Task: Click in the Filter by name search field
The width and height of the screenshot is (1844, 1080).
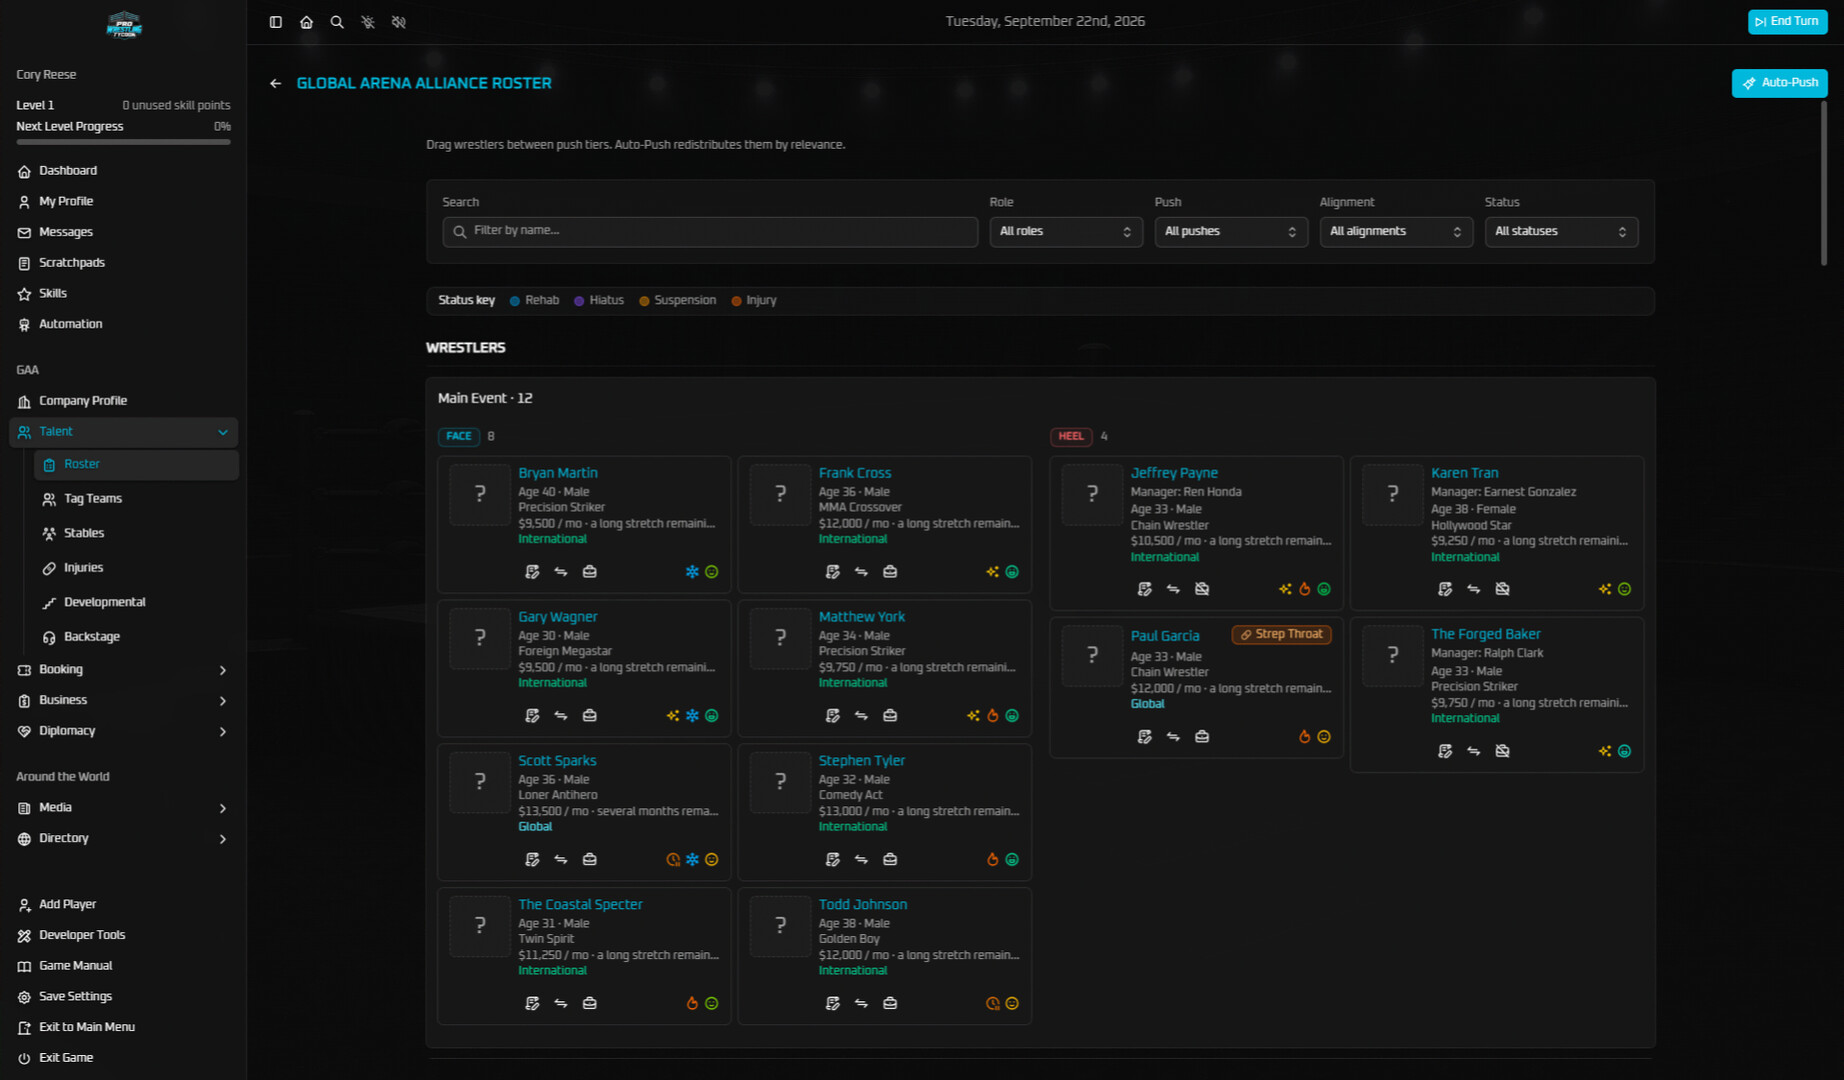Action: [x=710, y=231]
